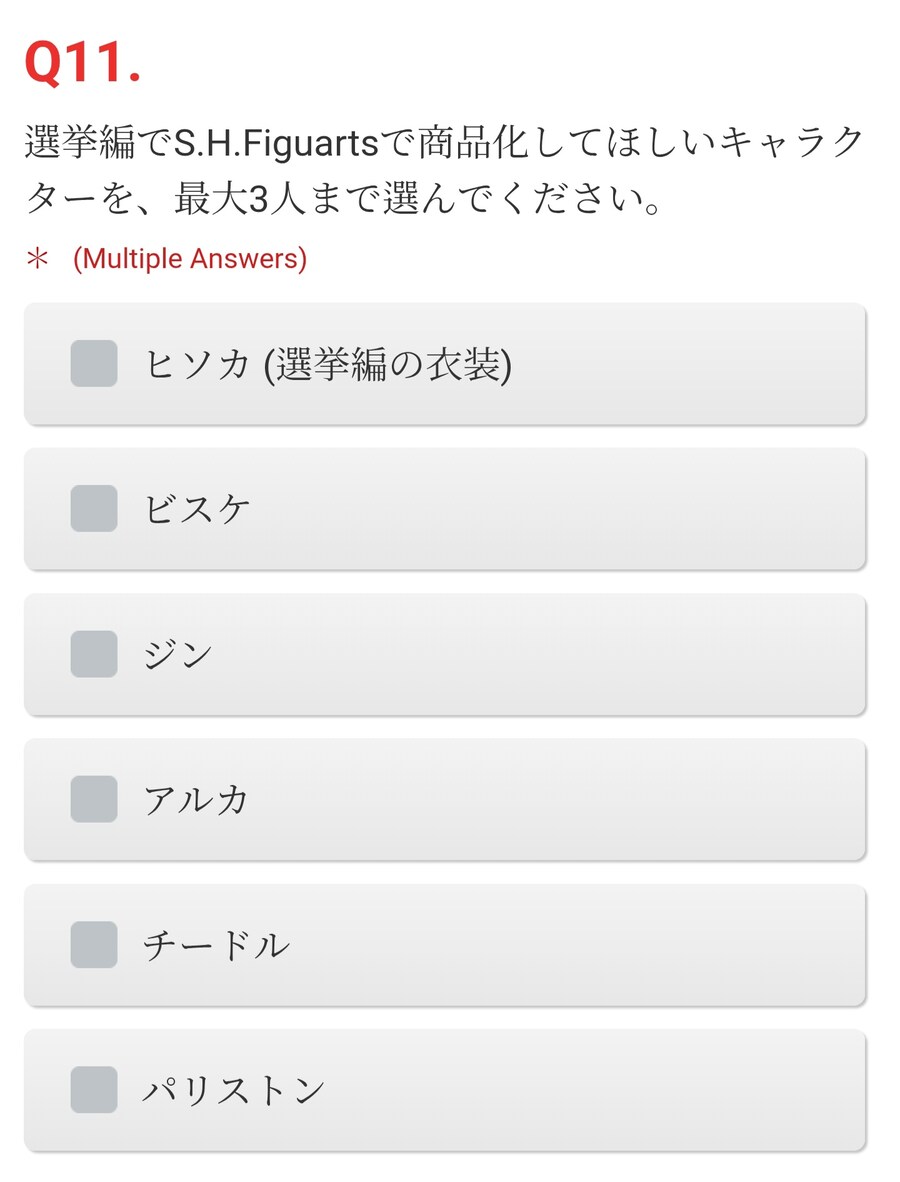The width and height of the screenshot is (900, 1182).
Task: Click the red Q11. heading
Action: [82, 64]
